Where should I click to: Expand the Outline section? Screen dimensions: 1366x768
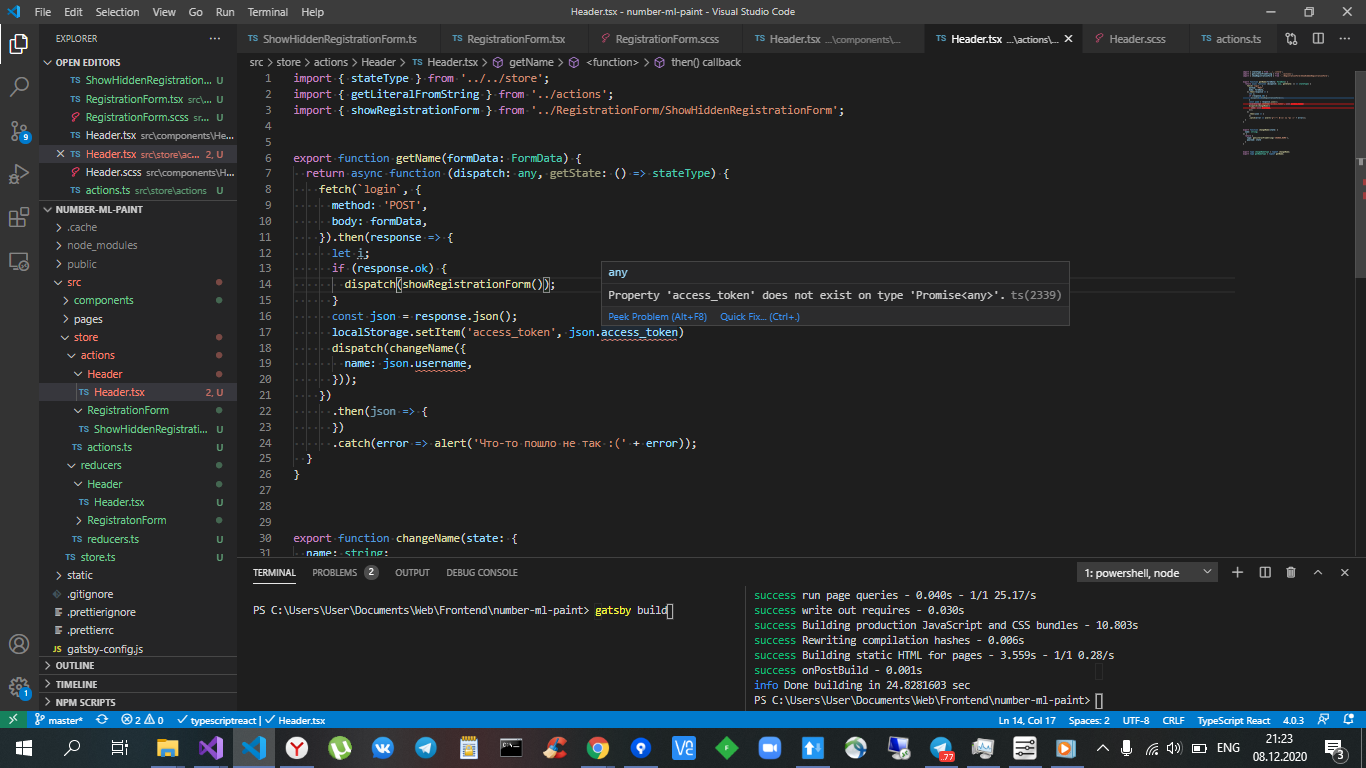138,665
